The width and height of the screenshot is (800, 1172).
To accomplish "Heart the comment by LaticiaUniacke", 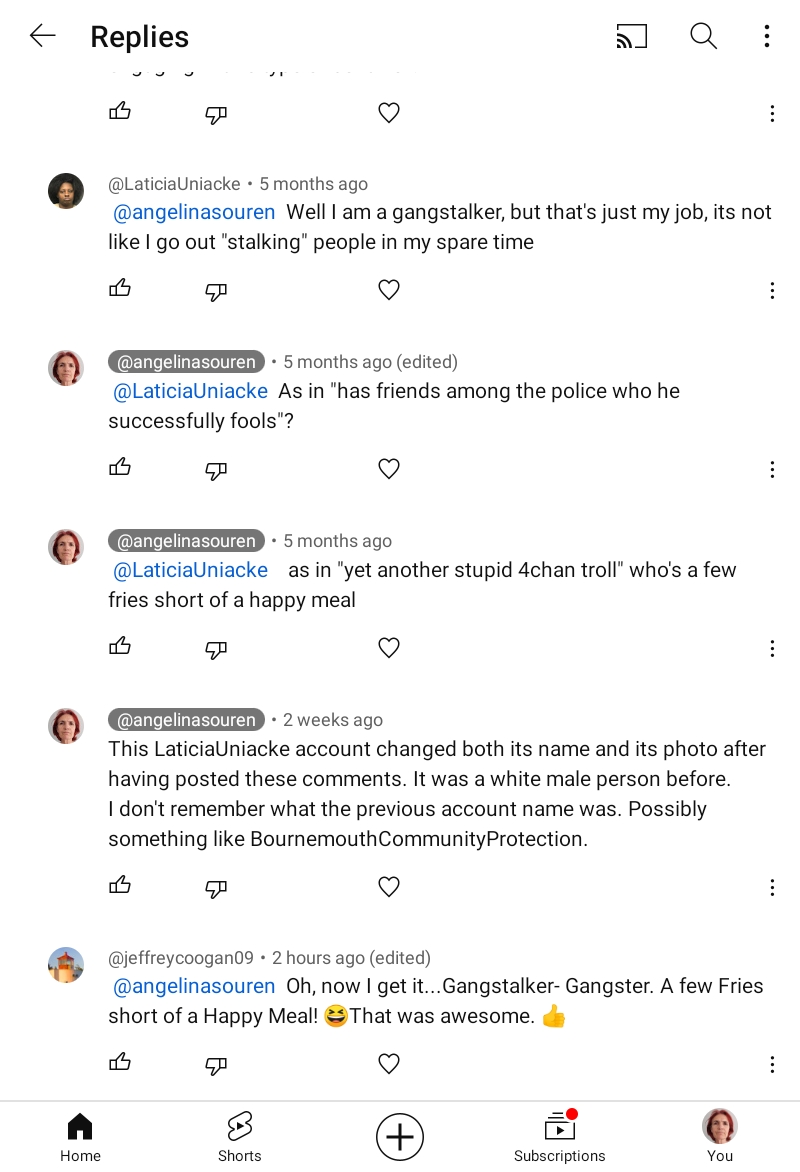I will tap(389, 290).
